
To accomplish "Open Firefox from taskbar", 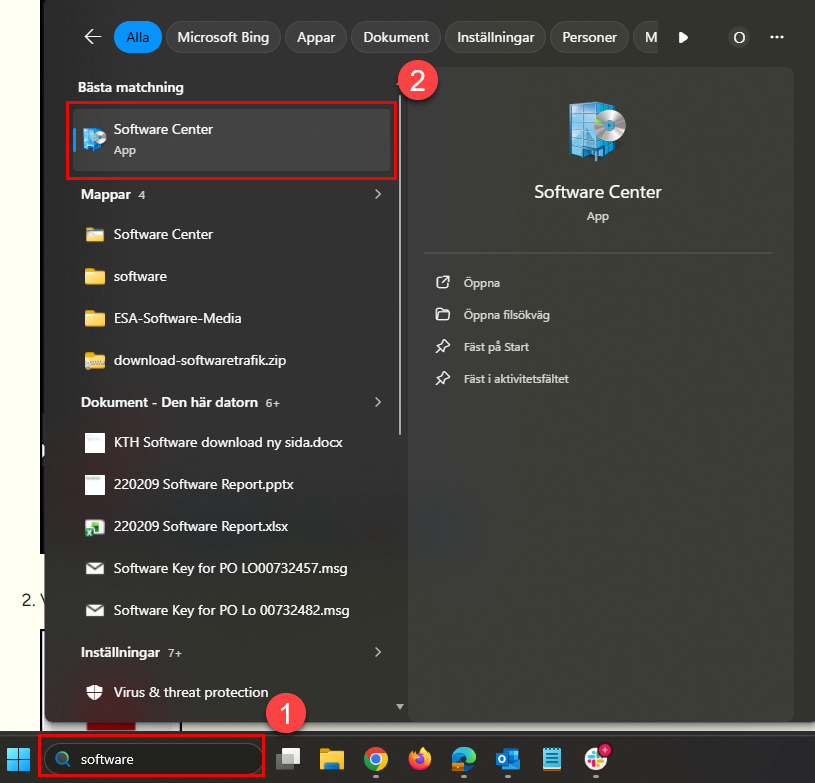I will pyautogui.click(x=420, y=759).
